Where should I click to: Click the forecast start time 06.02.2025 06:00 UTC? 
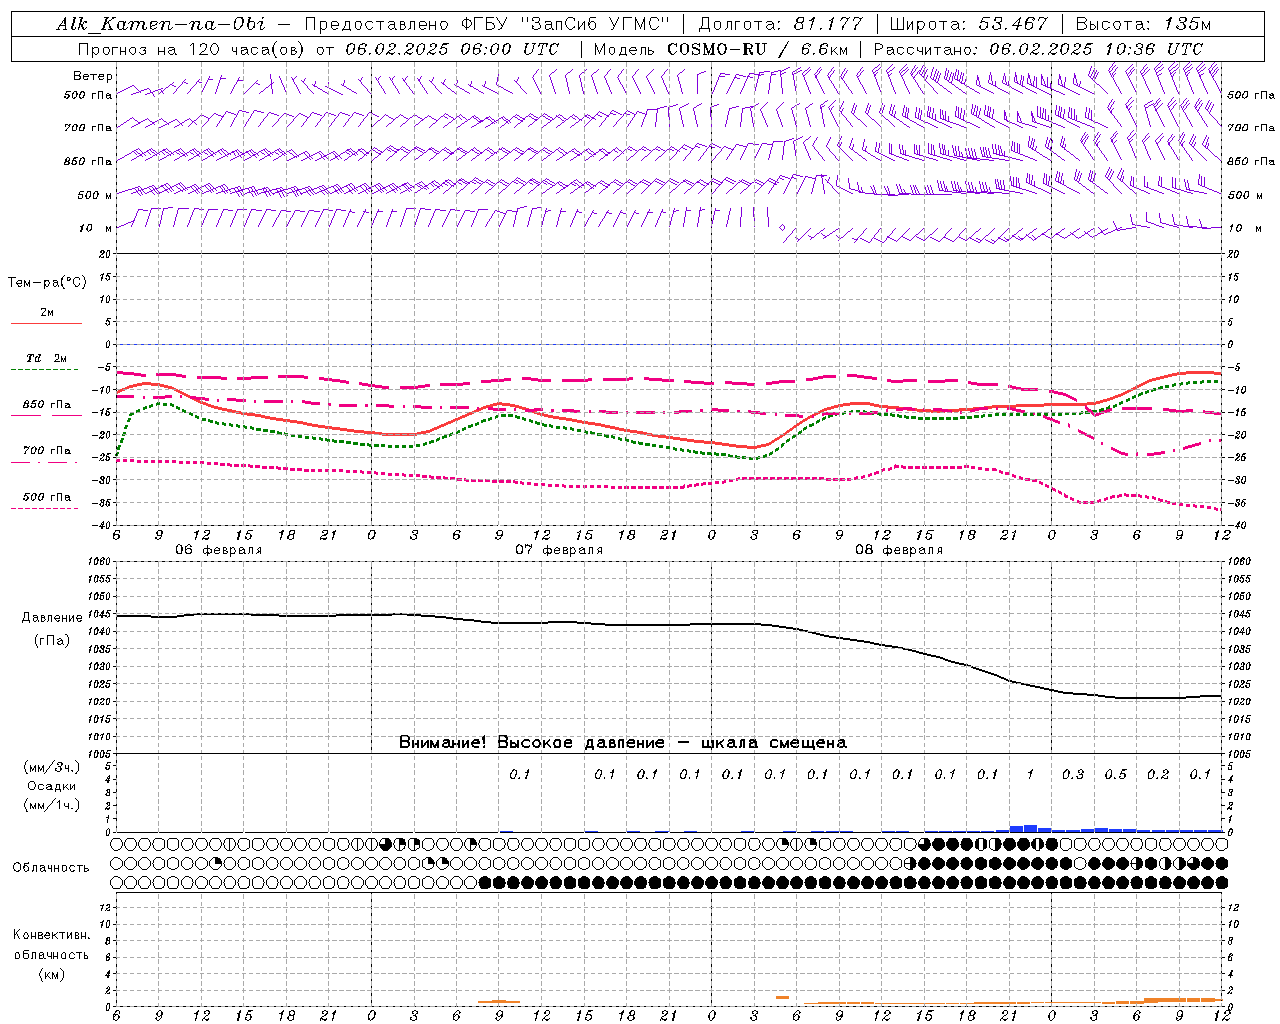pos(452,49)
